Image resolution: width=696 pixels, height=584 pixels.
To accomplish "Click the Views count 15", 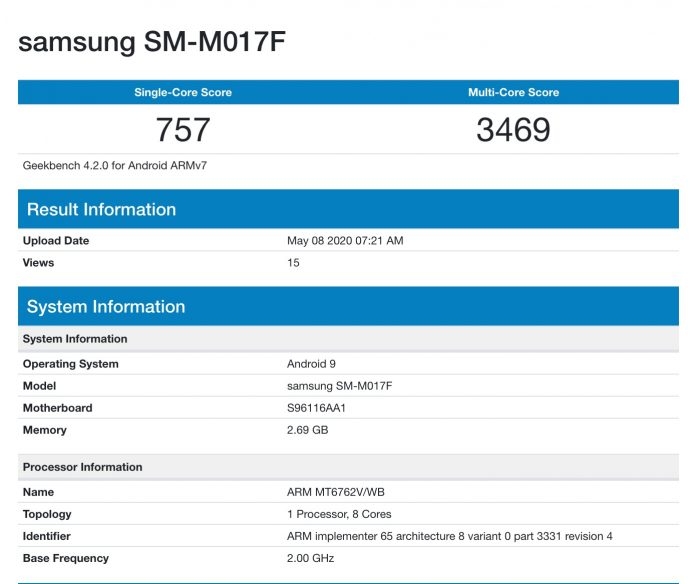I will (293, 263).
